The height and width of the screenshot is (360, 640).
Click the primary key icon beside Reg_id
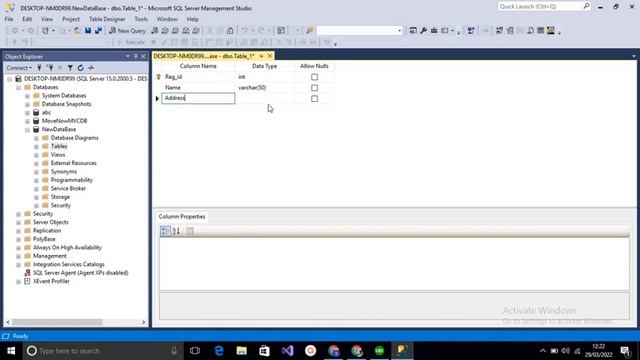(x=159, y=77)
